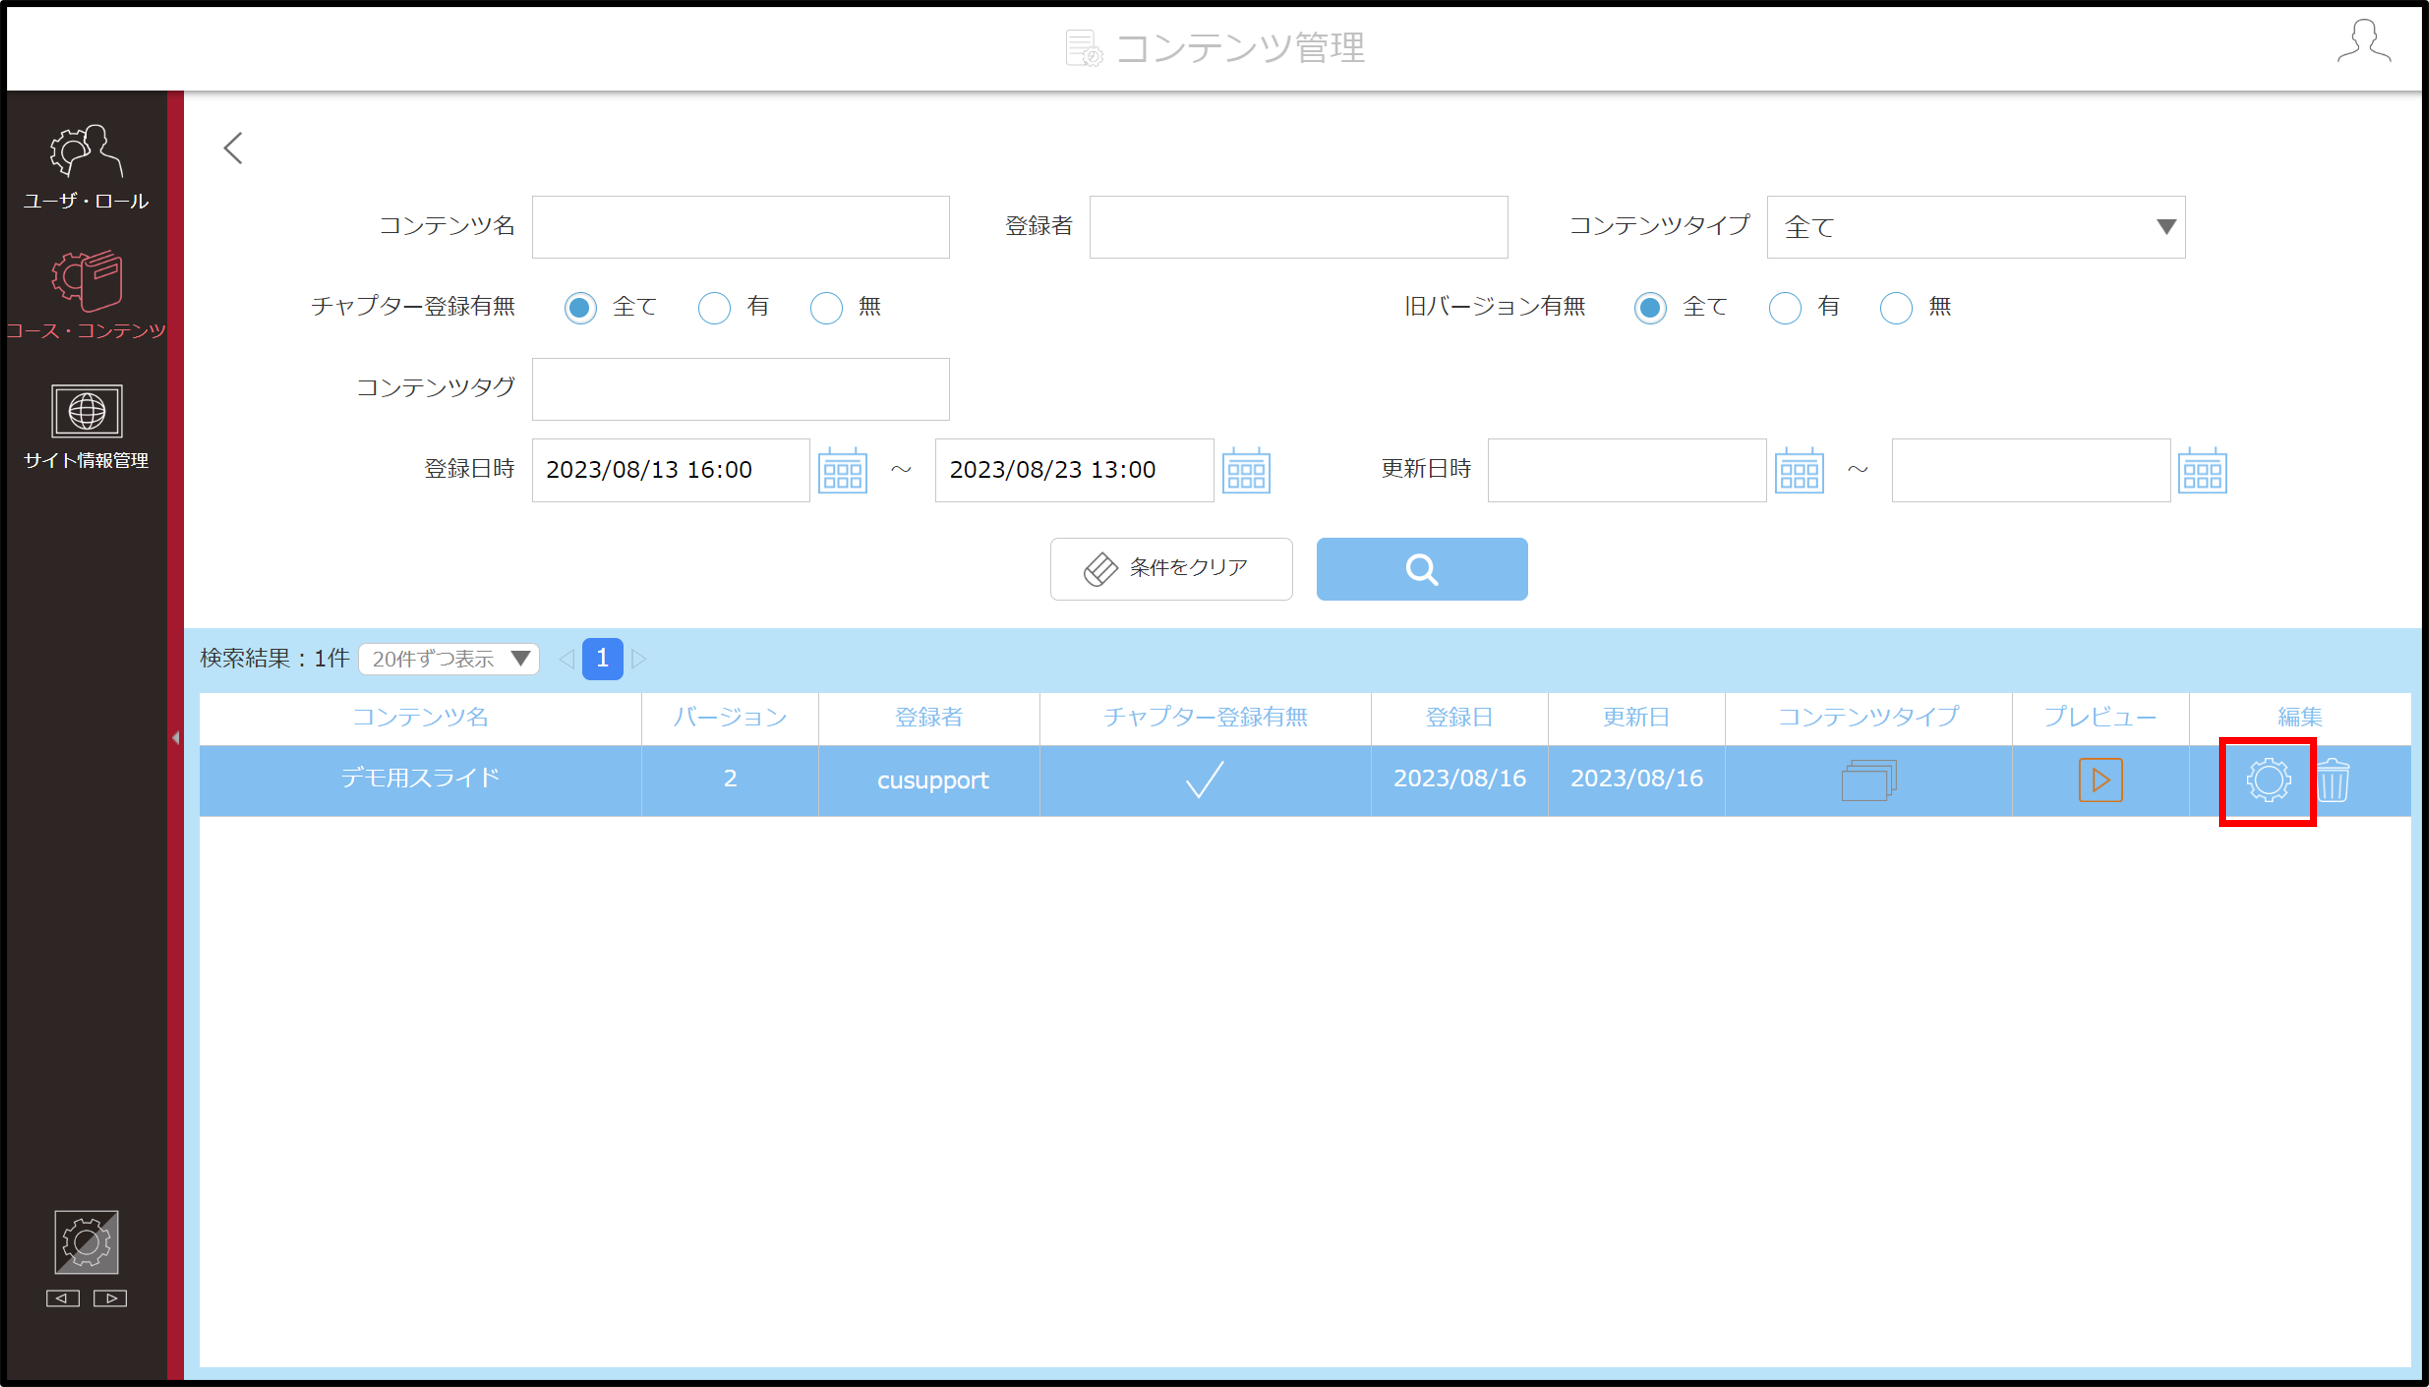The width and height of the screenshot is (2429, 1387).
Task: Sort by チャプター登録有無 column header
Action: [1205, 717]
